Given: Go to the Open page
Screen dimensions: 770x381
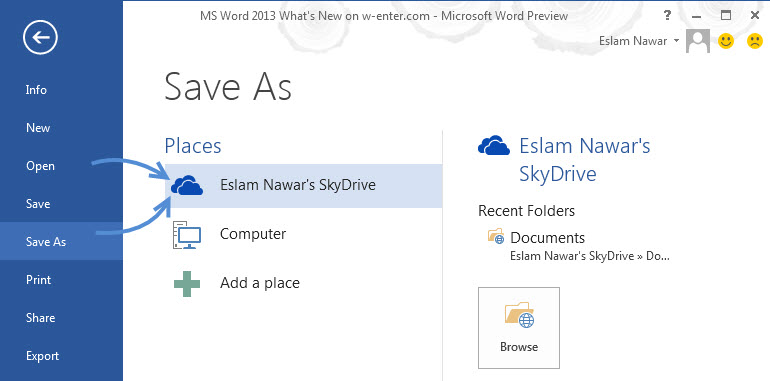Looking at the screenshot, I should 40,166.
